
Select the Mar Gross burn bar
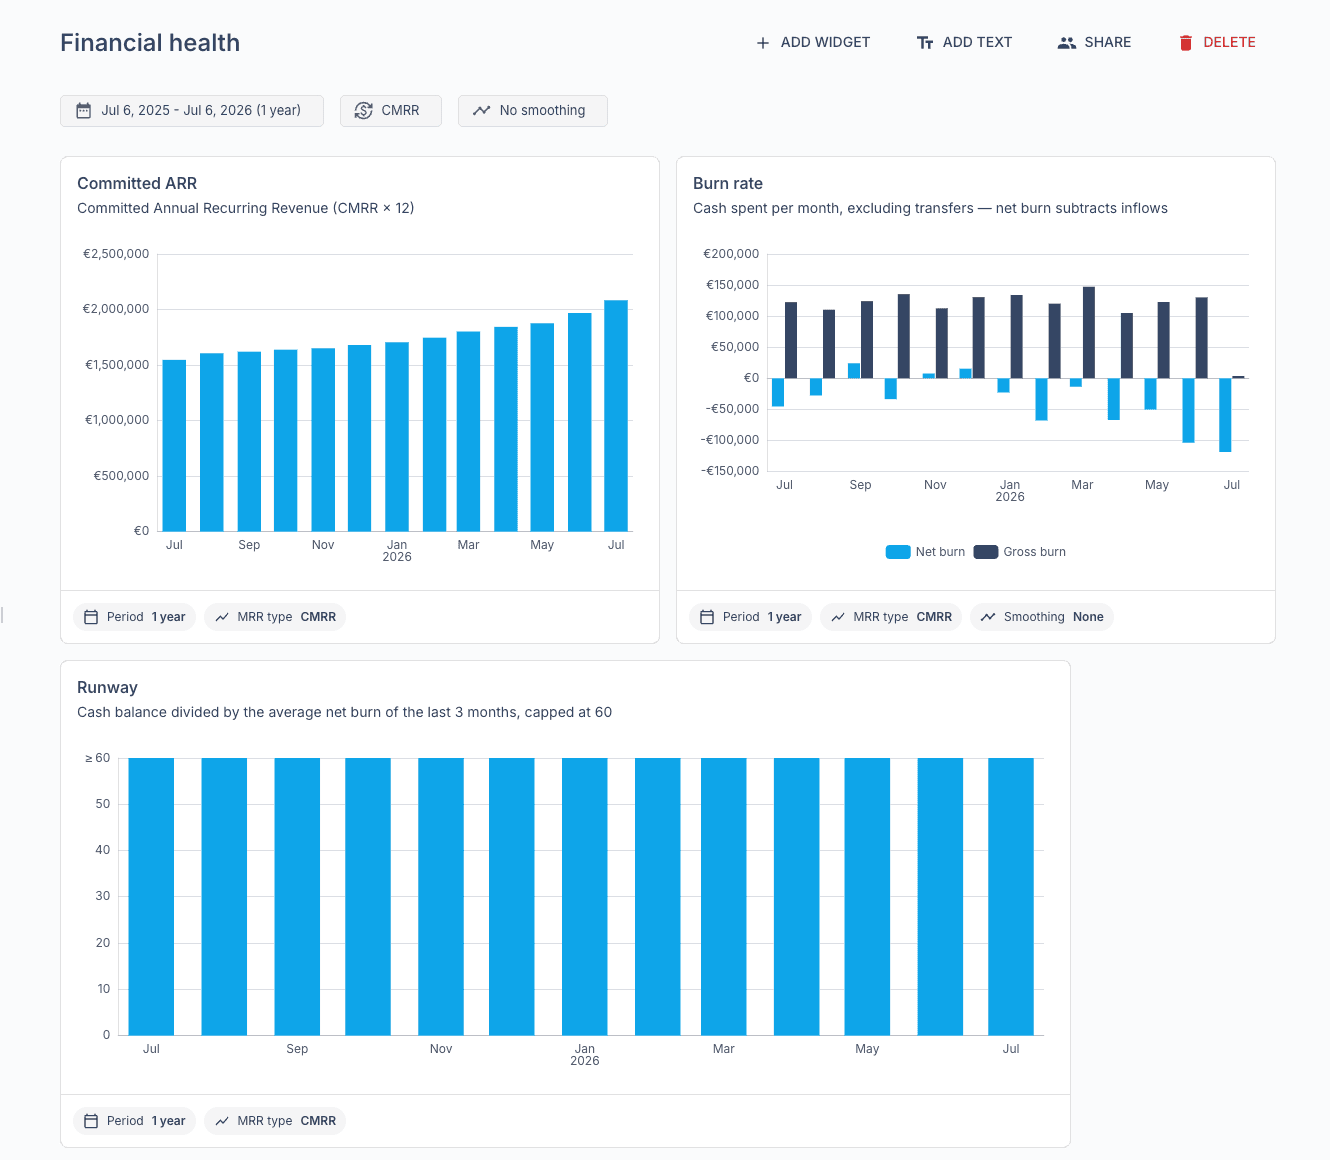1089,333
